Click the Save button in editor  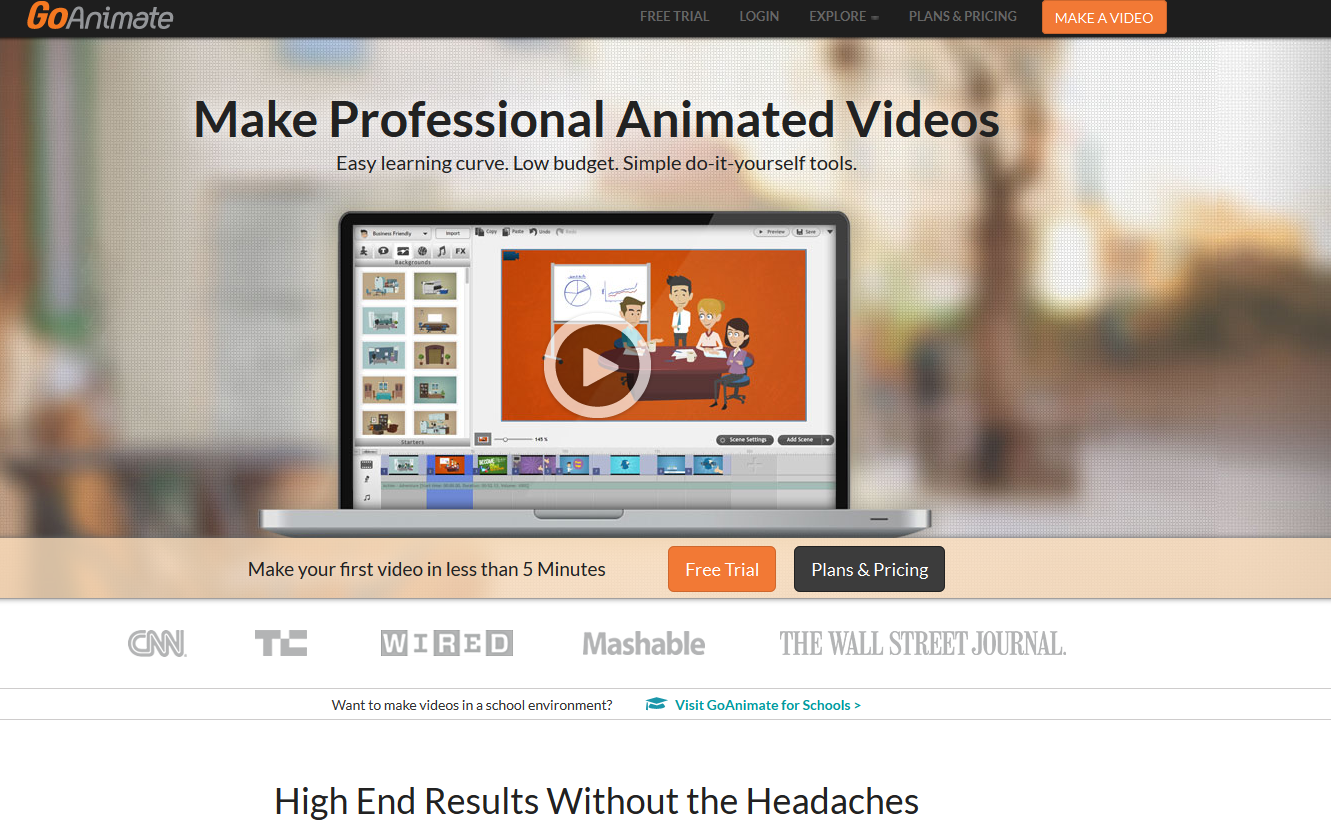tap(806, 232)
